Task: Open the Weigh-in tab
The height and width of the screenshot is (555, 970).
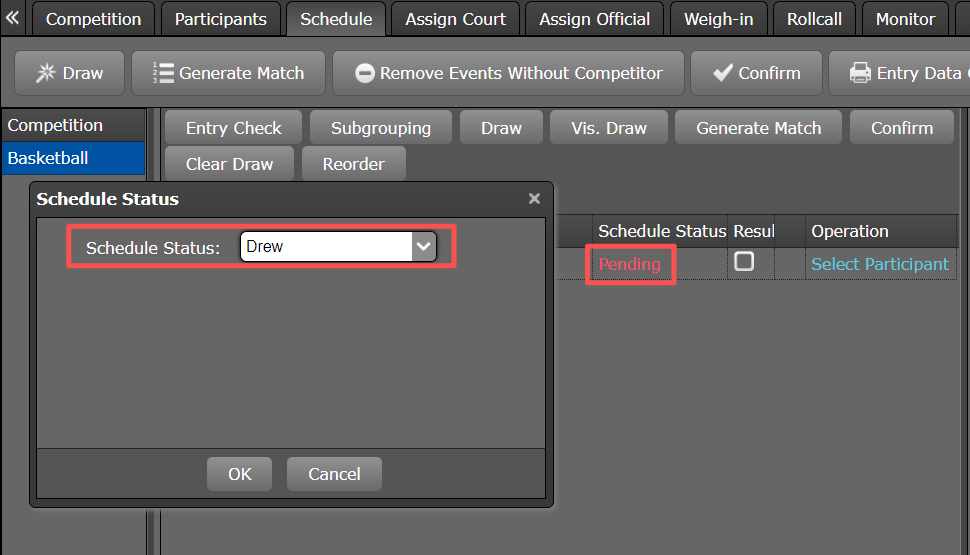Action: click(x=718, y=19)
